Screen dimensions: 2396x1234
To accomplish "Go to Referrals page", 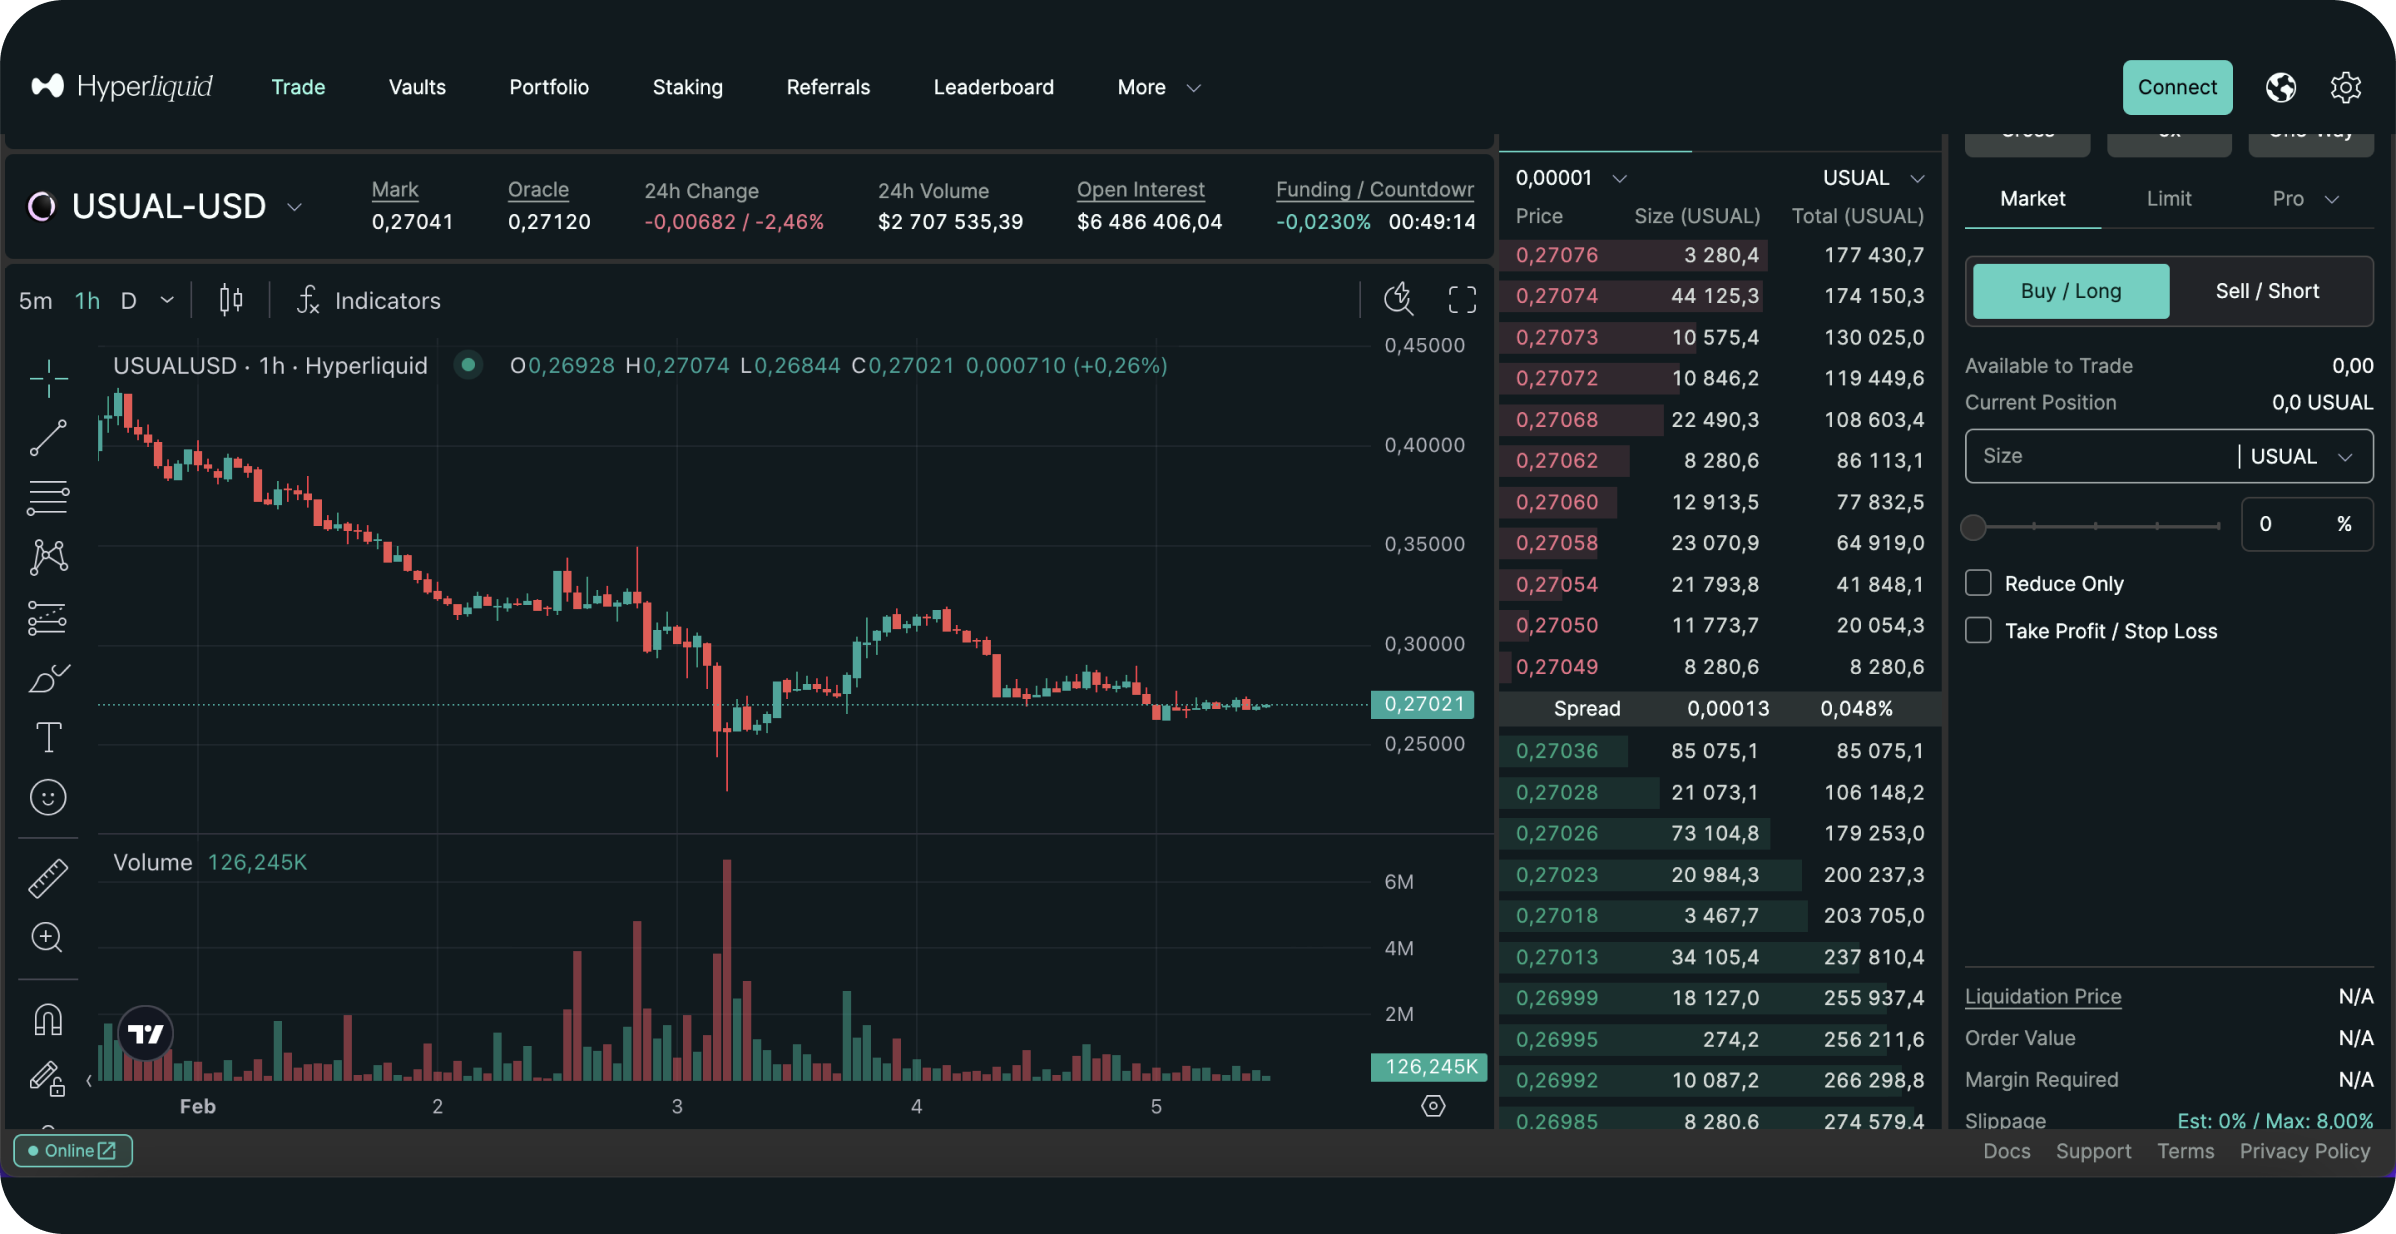I will (828, 87).
